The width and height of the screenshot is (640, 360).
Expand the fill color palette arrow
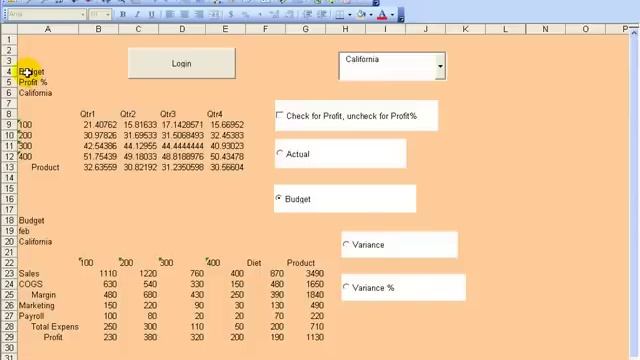tap(371, 14)
